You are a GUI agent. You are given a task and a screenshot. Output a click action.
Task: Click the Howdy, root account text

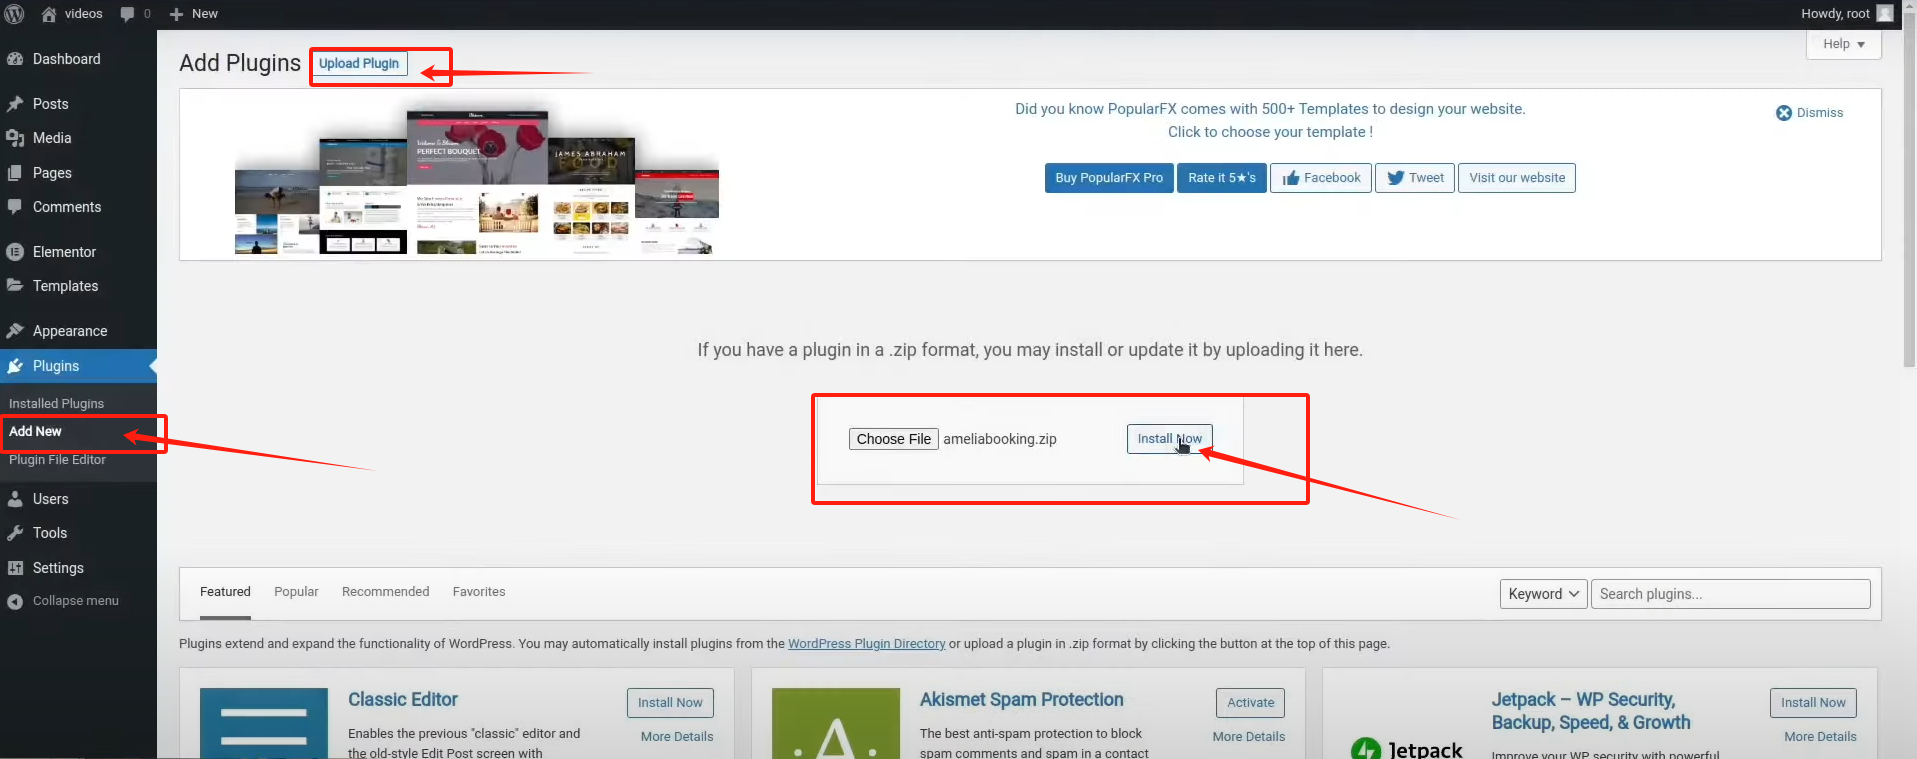[x=1835, y=14]
